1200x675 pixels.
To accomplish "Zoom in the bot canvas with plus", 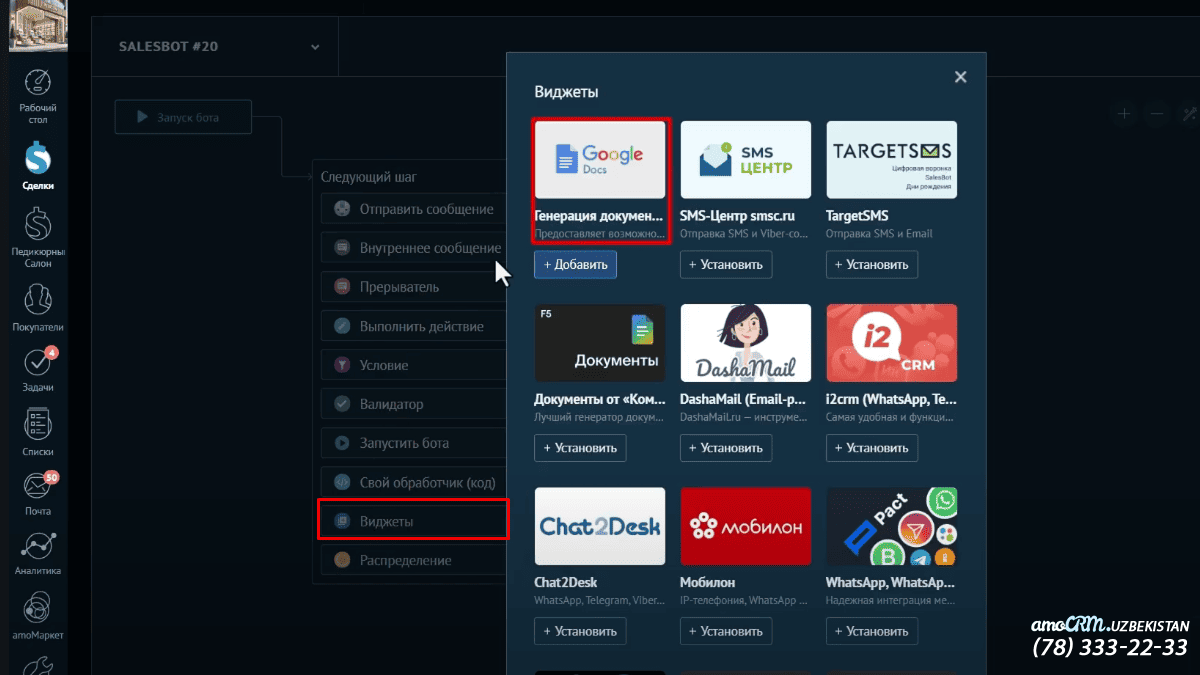I will (x=1125, y=114).
